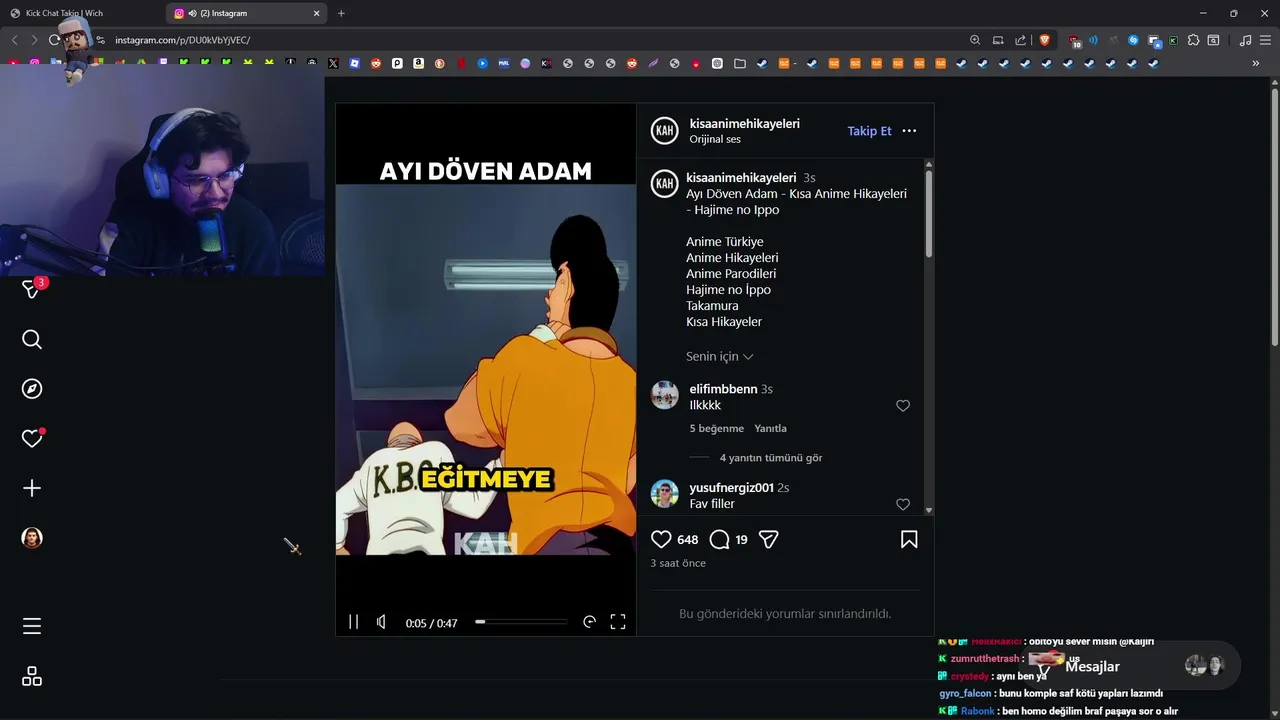The image size is (1280, 720).
Task: Toggle the browser sidebar panel icon
Action: [x=1213, y=40]
